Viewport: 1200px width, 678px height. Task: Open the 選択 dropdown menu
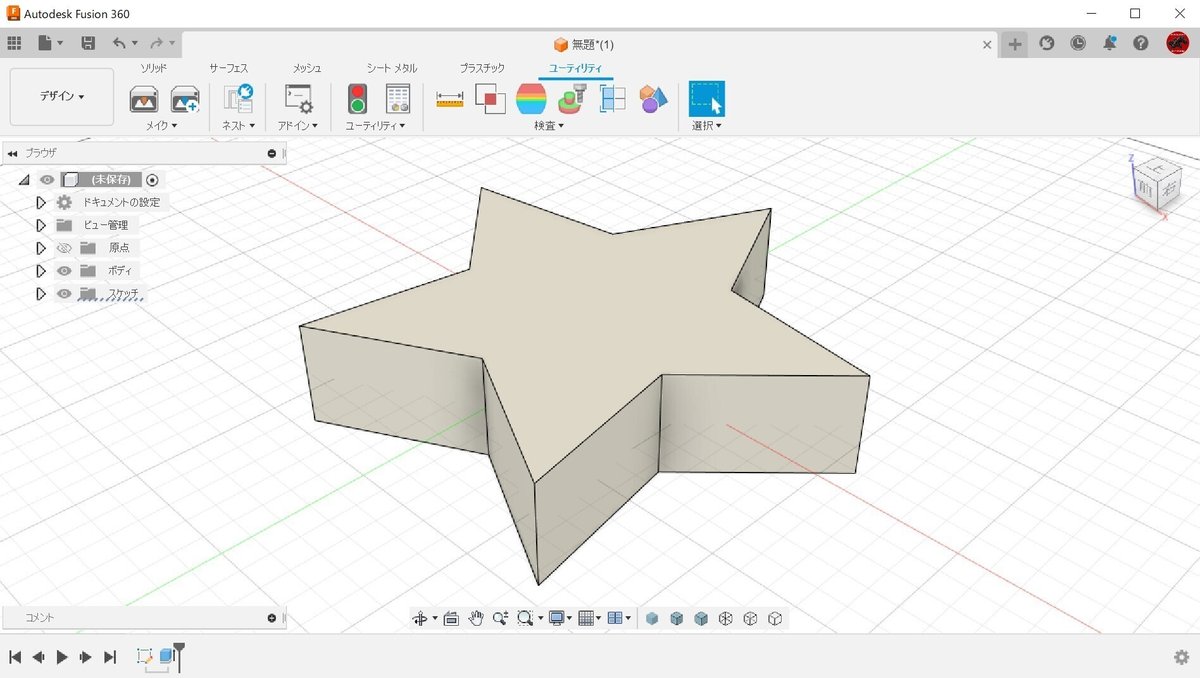(707, 126)
